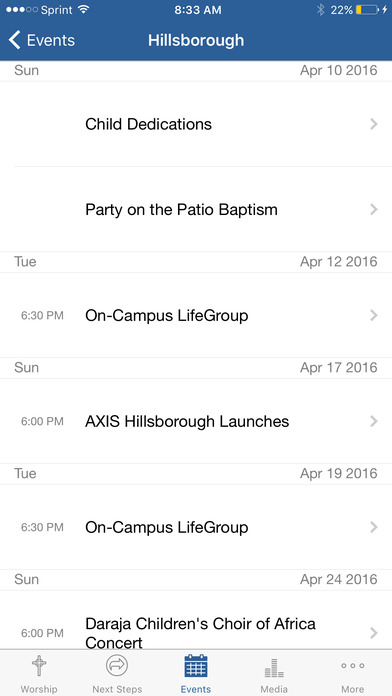The image size is (392, 696).
Task: Open On-Campus LifeGroup on Apr 19
Action: point(196,527)
